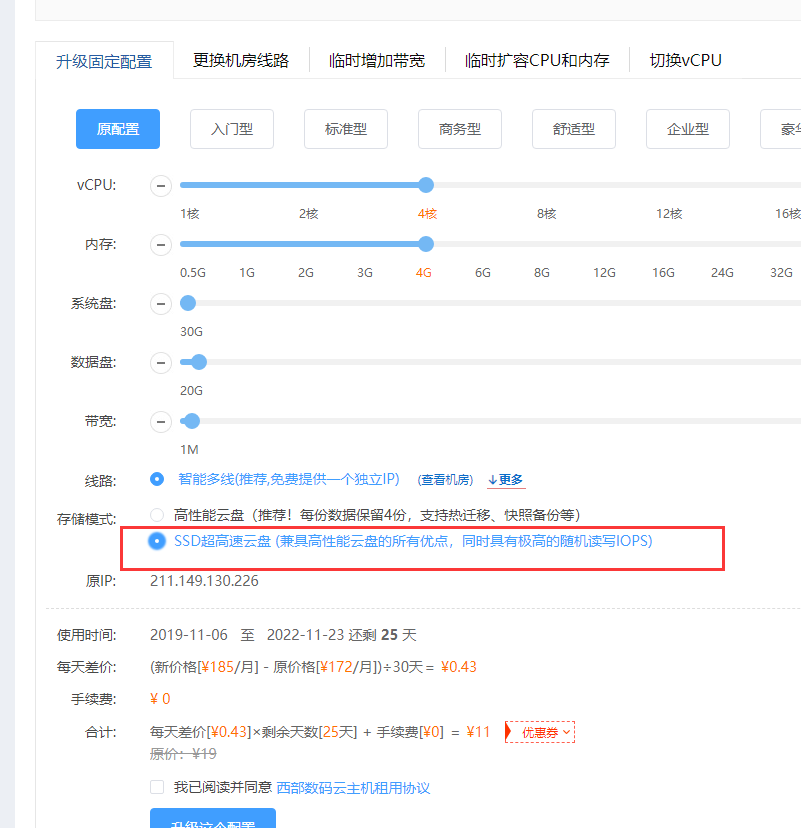Click the vCPU minus decrease icon
The height and width of the screenshot is (828, 801).
[161, 185]
